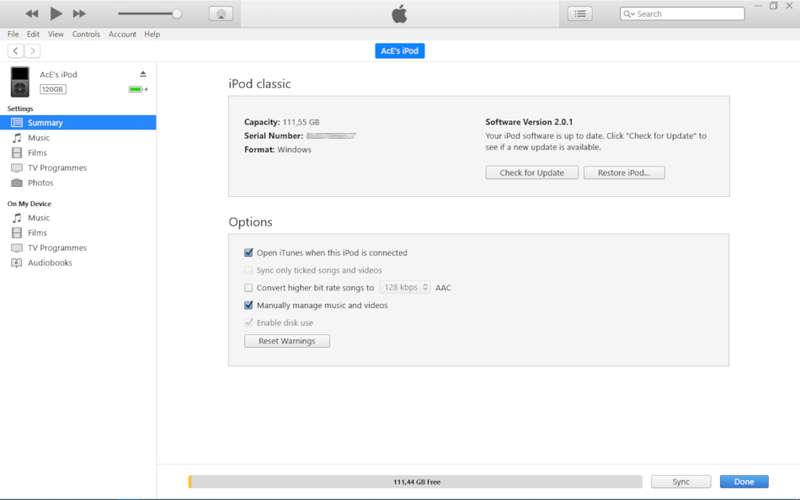This screenshot has width=800, height=500.
Task: Click the Serial Number value
Action: [x=331, y=136]
